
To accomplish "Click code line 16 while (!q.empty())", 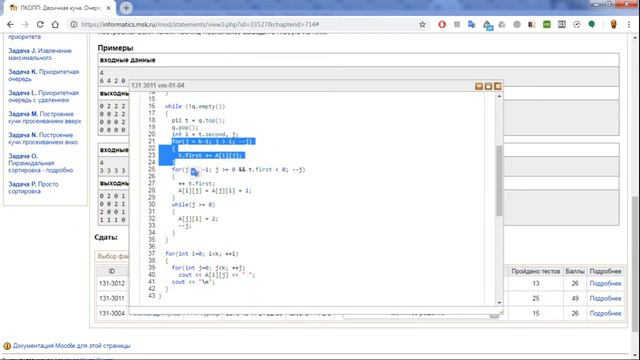I will (x=195, y=107).
